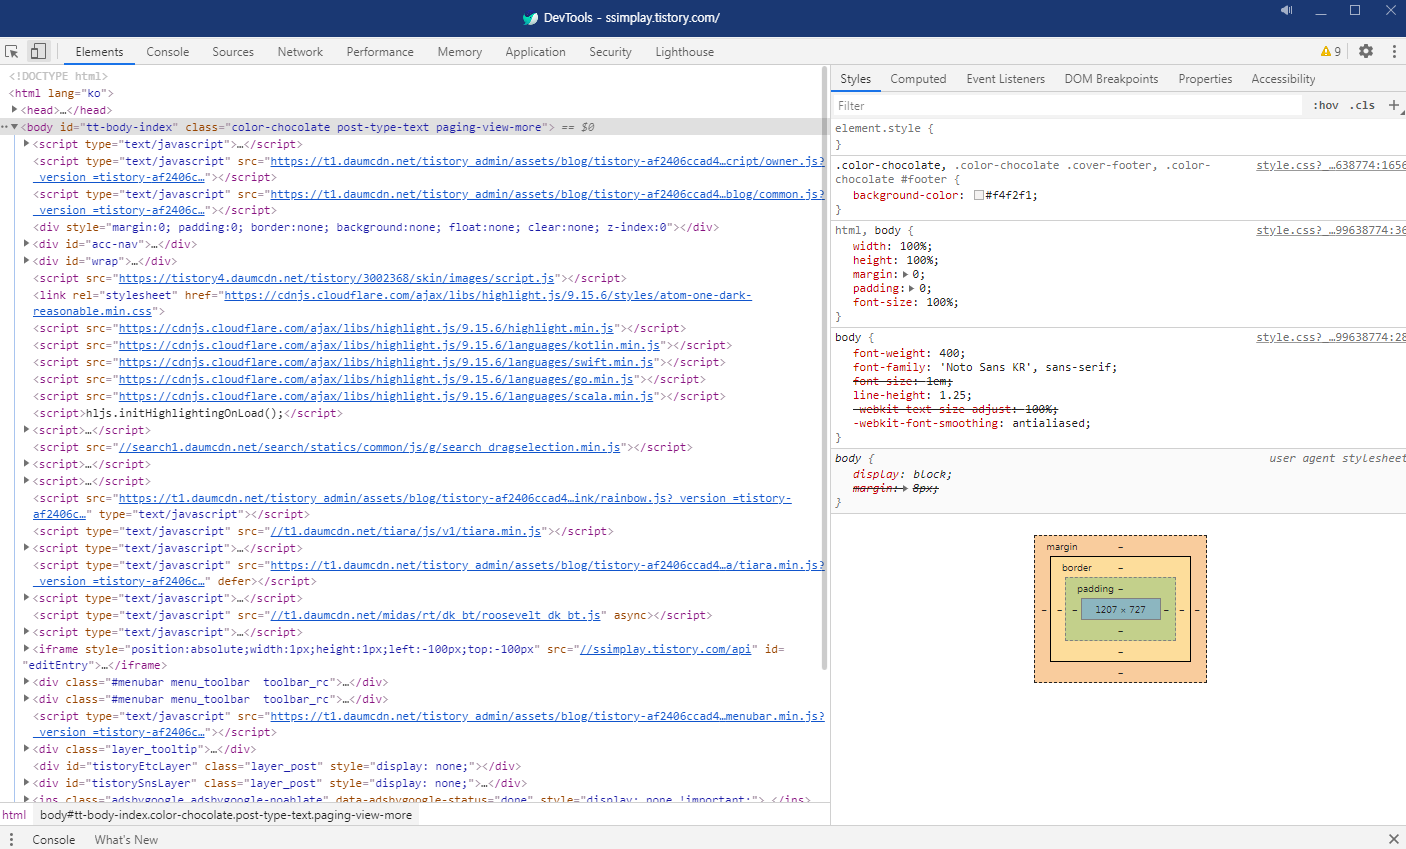Open the roosevelt_dk_bt.js link

click(x=436, y=615)
